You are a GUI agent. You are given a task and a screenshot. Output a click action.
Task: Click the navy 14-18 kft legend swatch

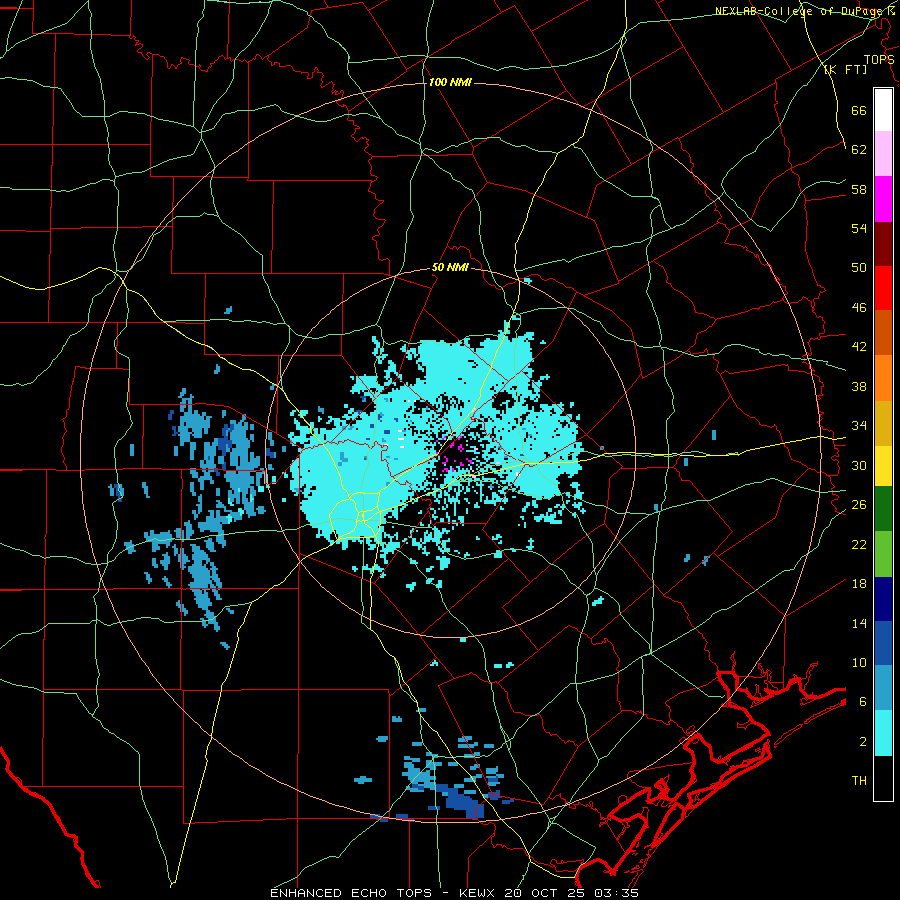tap(883, 599)
